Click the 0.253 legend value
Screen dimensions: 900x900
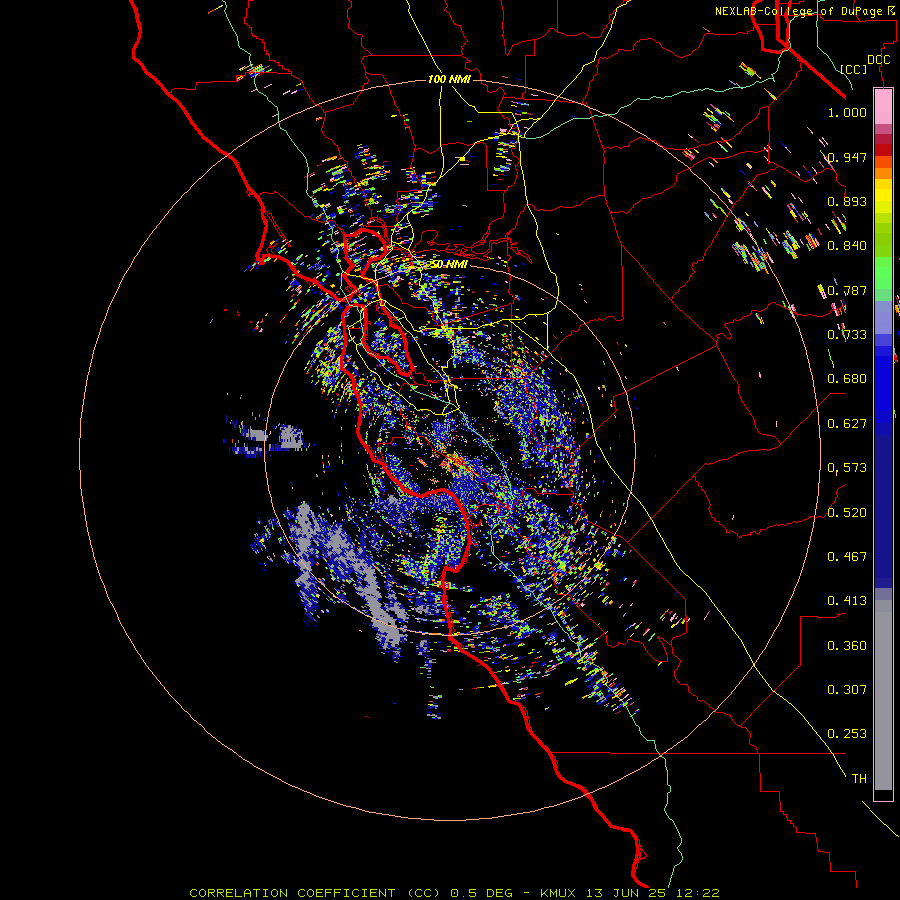click(847, 734)
